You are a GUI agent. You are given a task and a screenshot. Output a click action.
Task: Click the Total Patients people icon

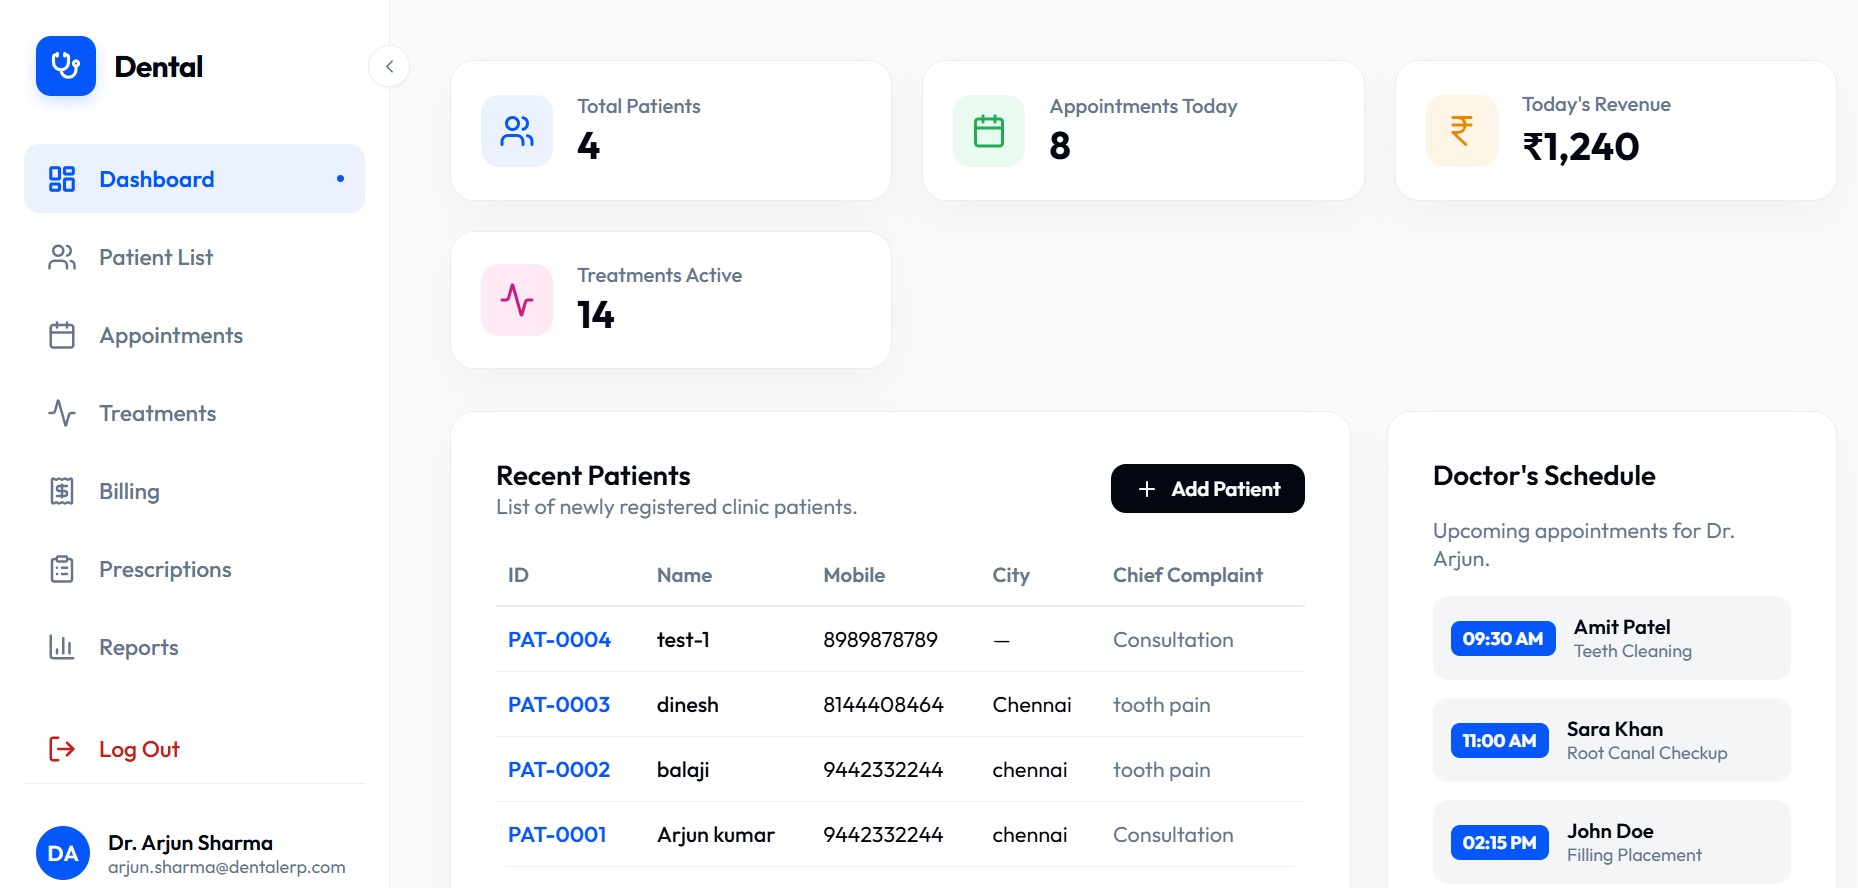click(517, 131)
